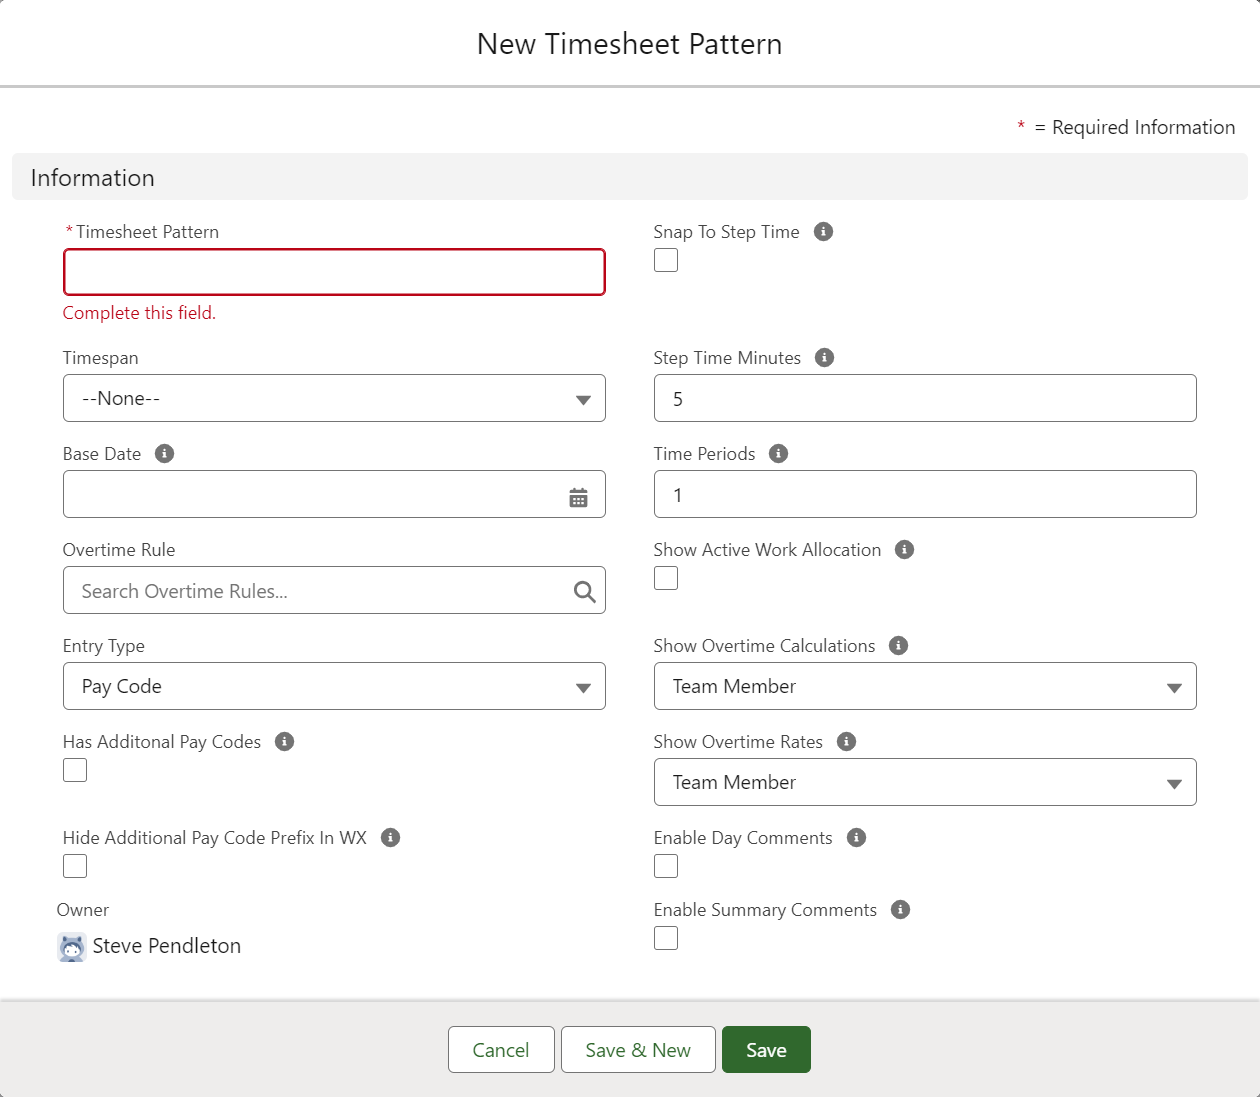Click the Step Time Minutes help icon

(824, 358)
